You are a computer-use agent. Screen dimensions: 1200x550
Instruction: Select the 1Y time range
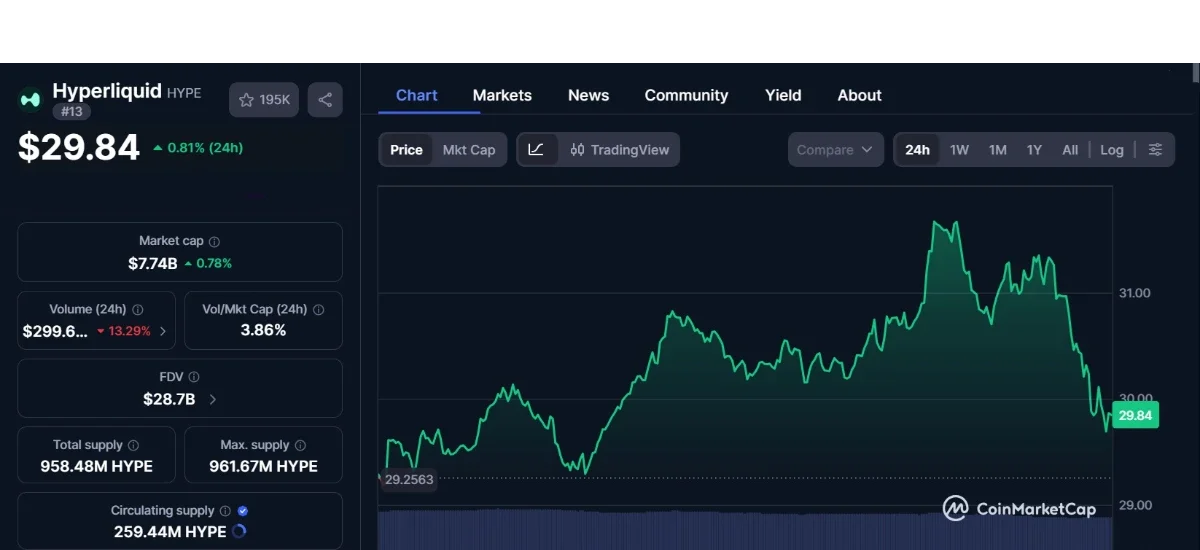[1034, 150]
